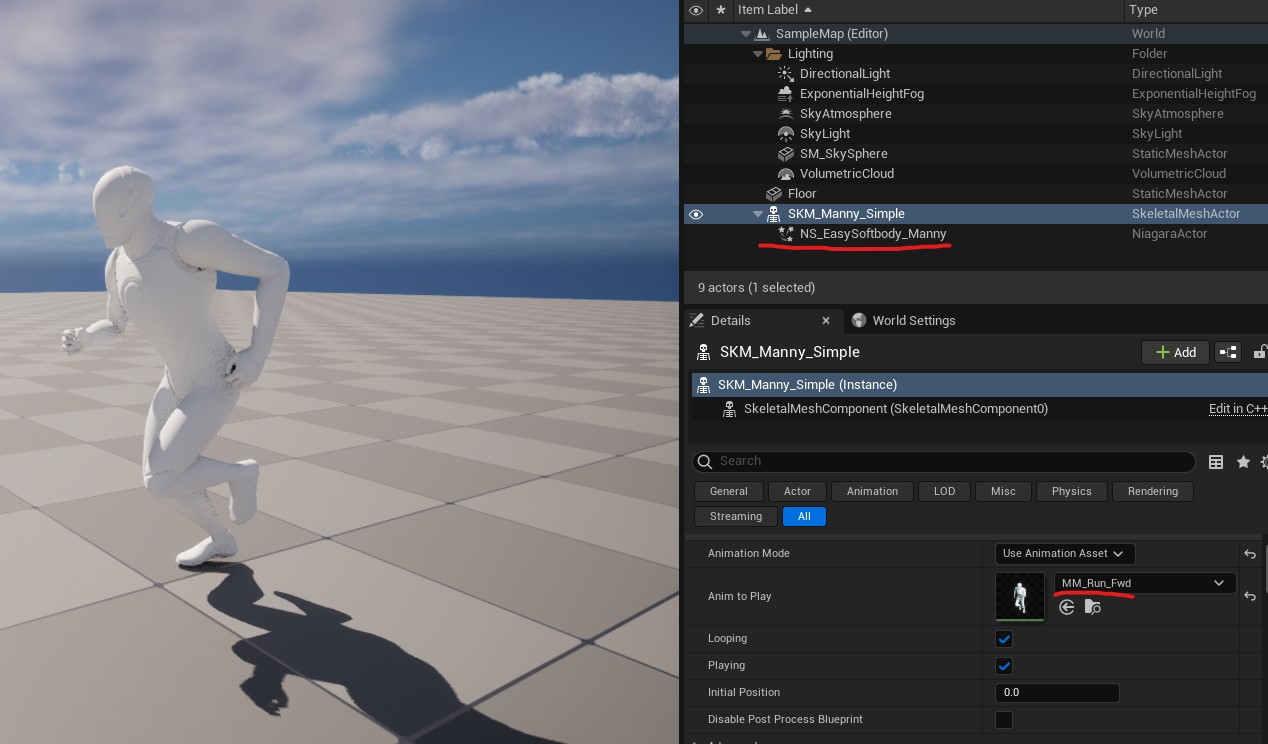Toggle visibility of SKM_Manny_Simple actor

[x=696, y=213]
